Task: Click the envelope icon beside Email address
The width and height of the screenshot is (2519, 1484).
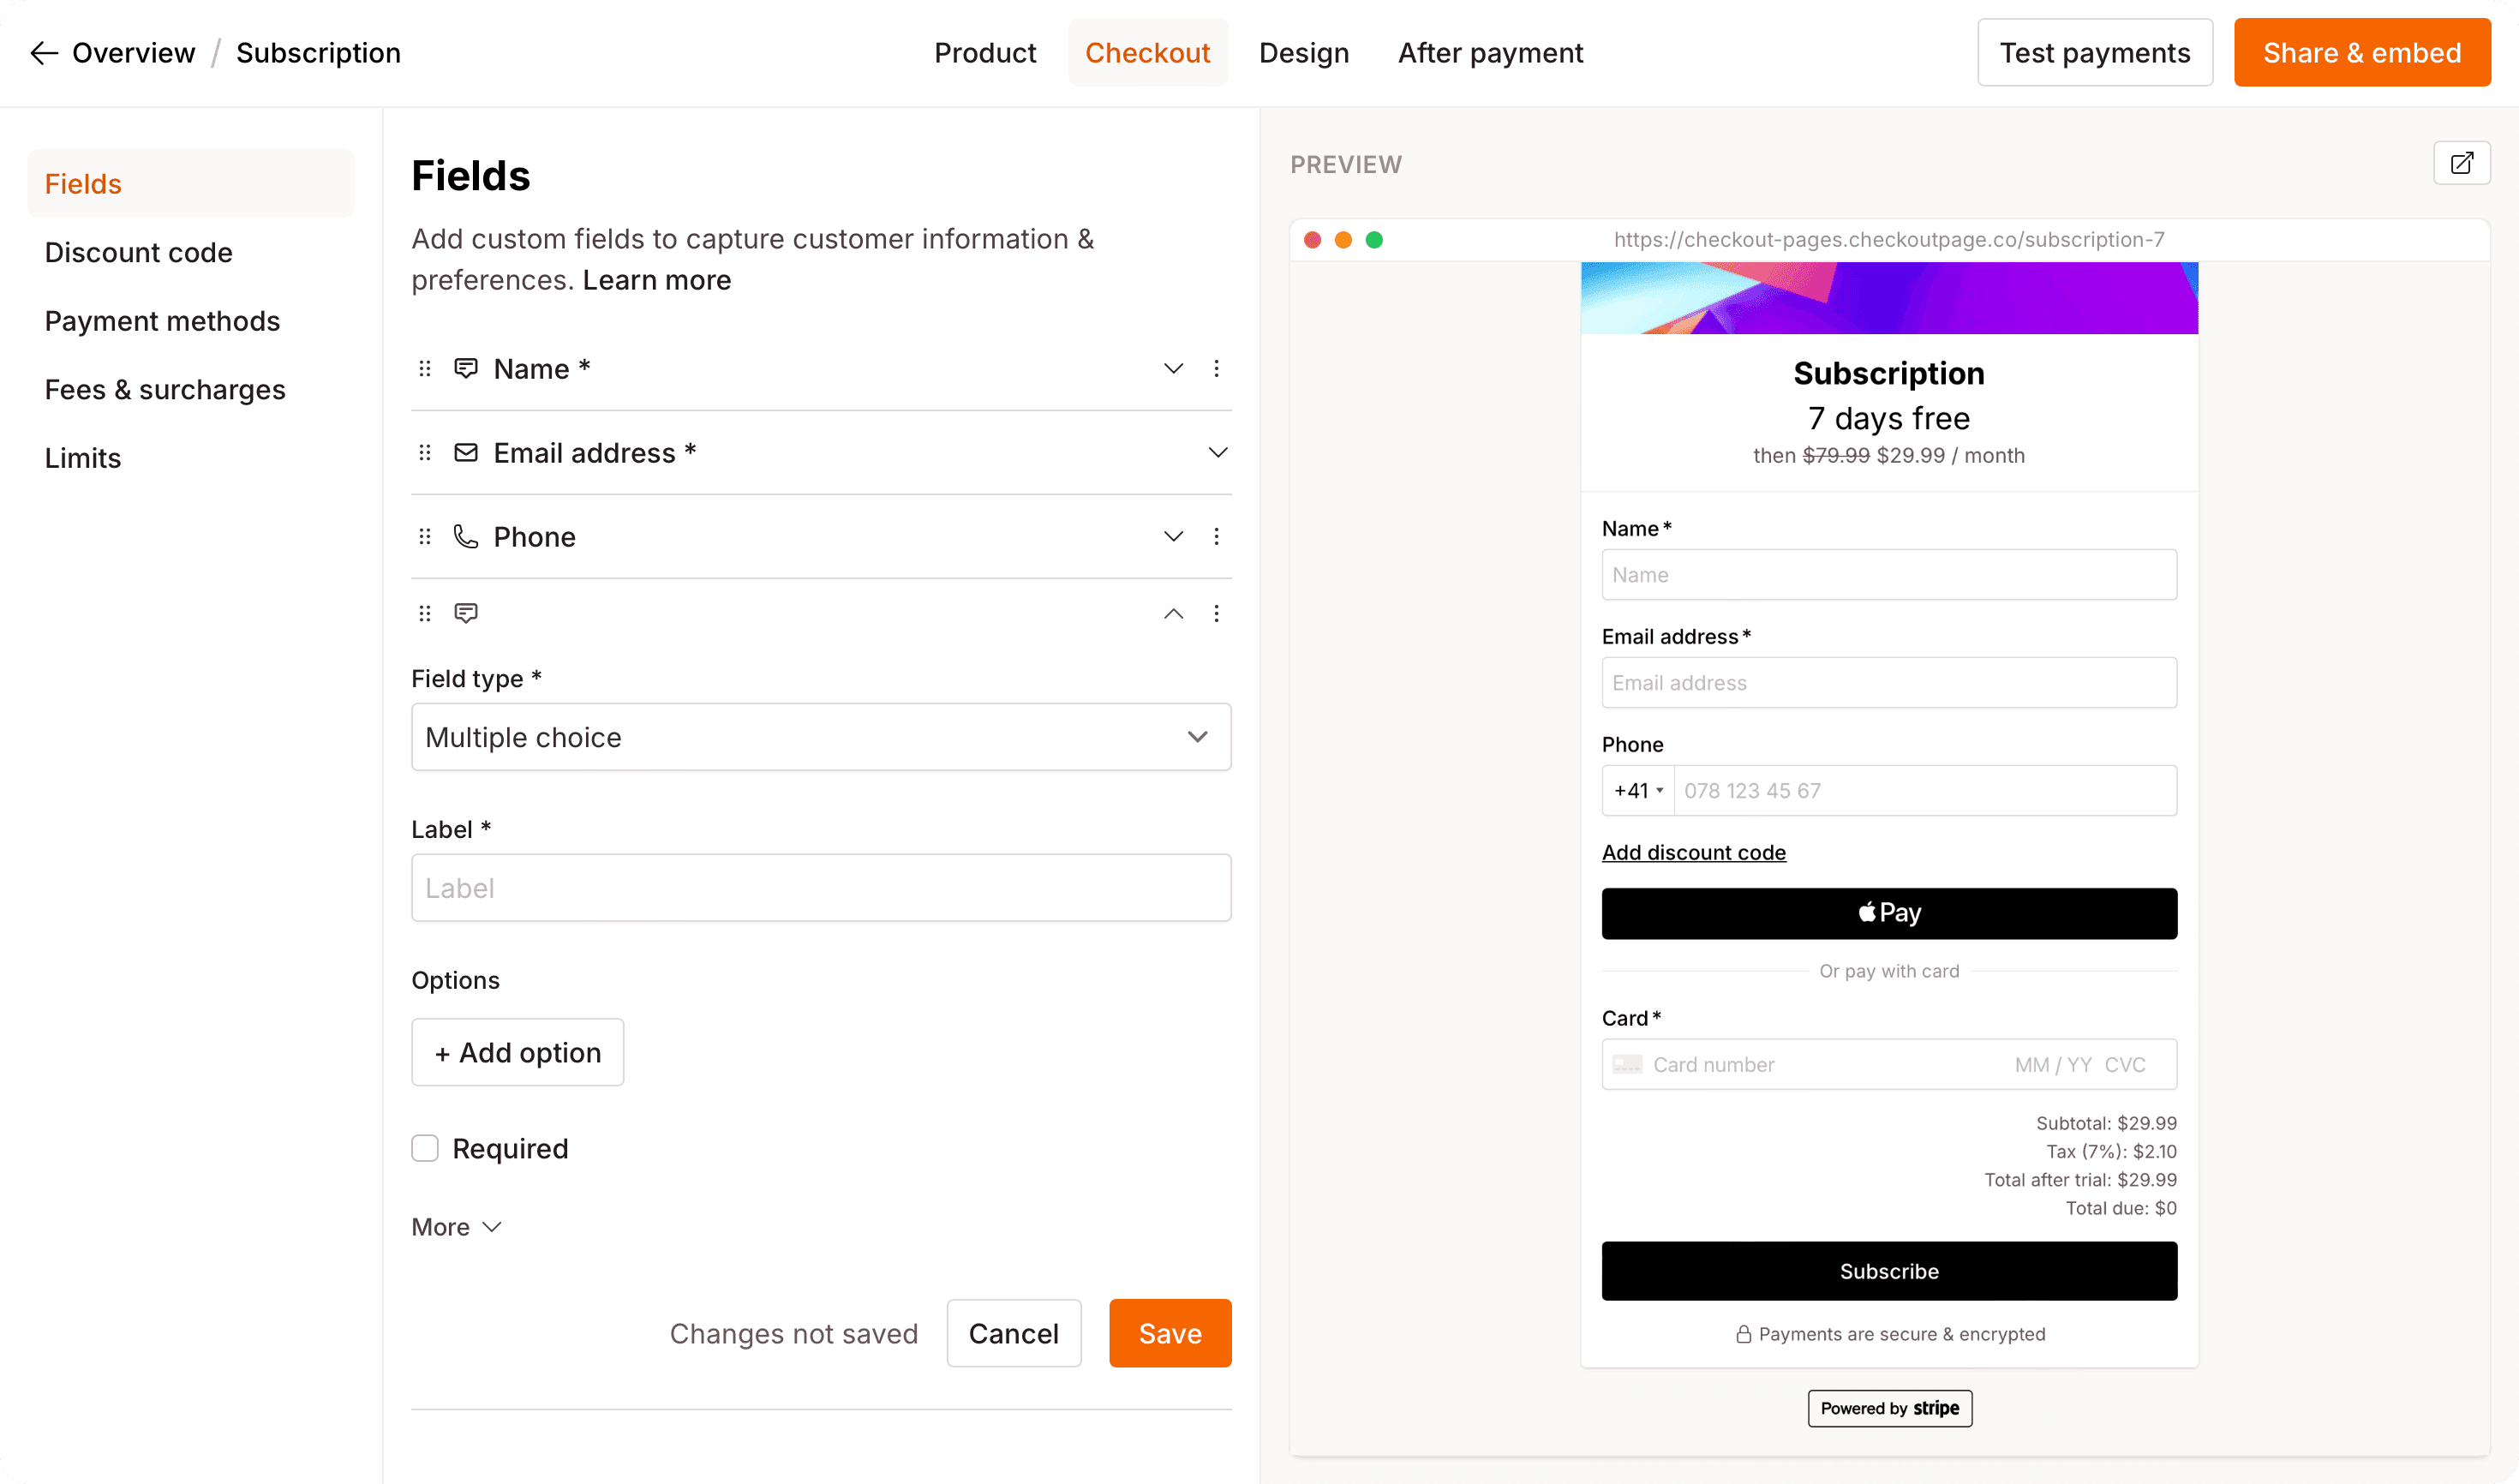Action: [x=466, y=452]
